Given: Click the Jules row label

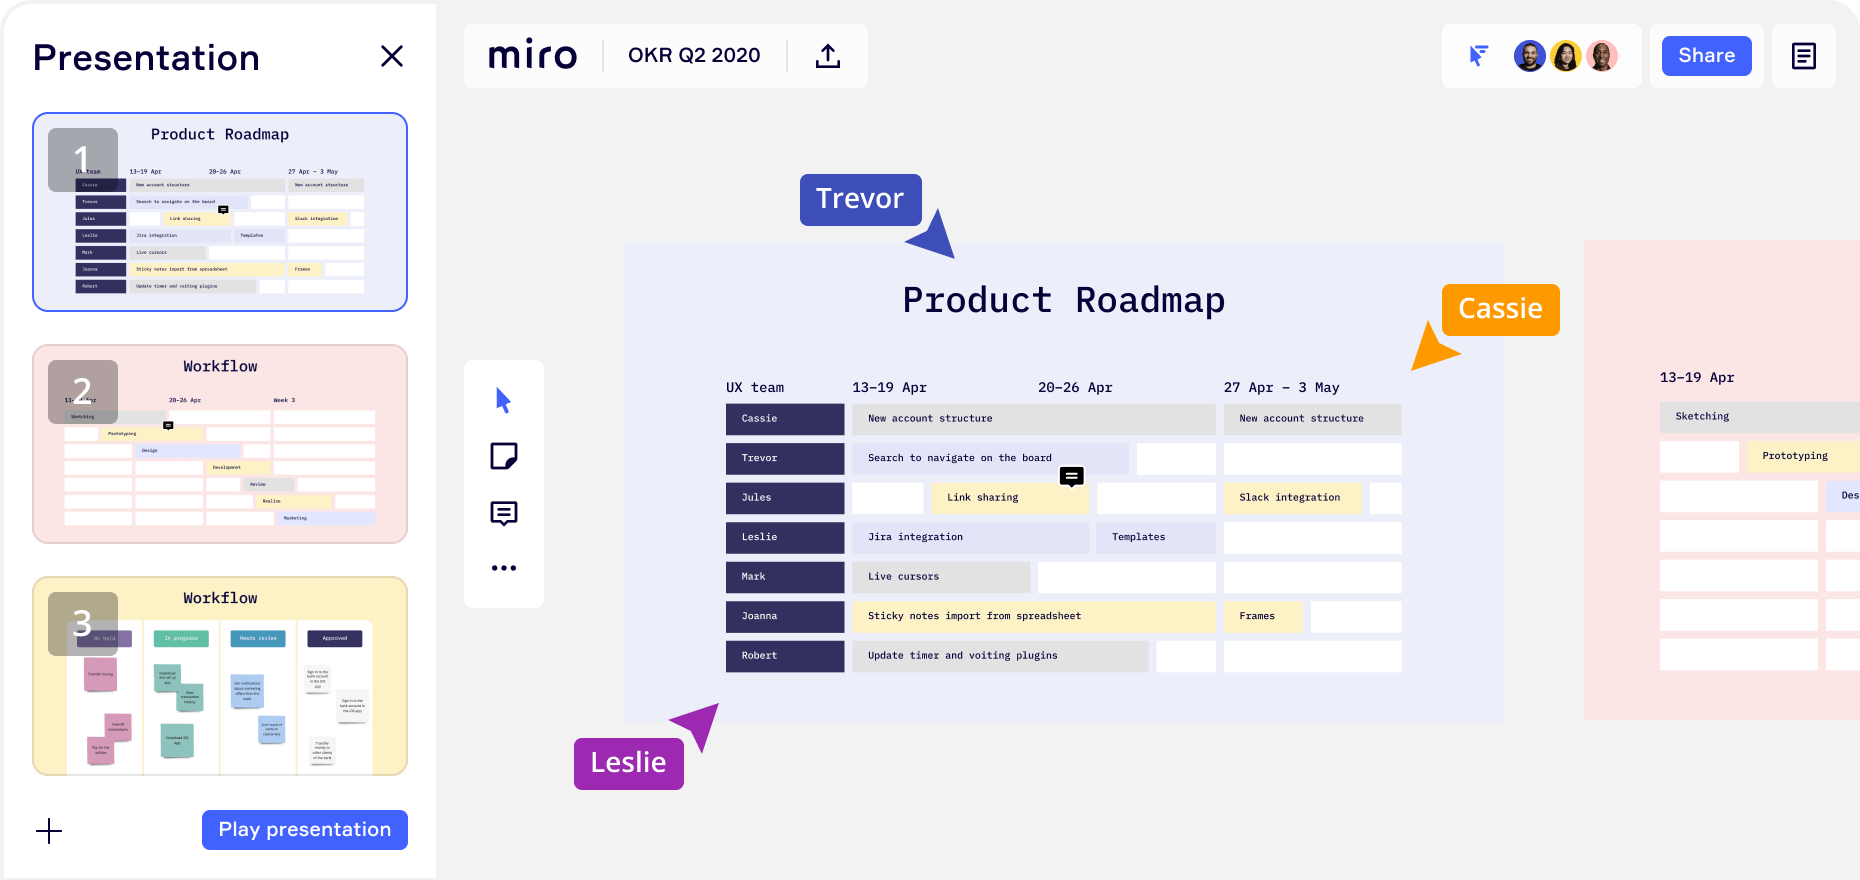Looking at the screenshot, I should (785, 498).
